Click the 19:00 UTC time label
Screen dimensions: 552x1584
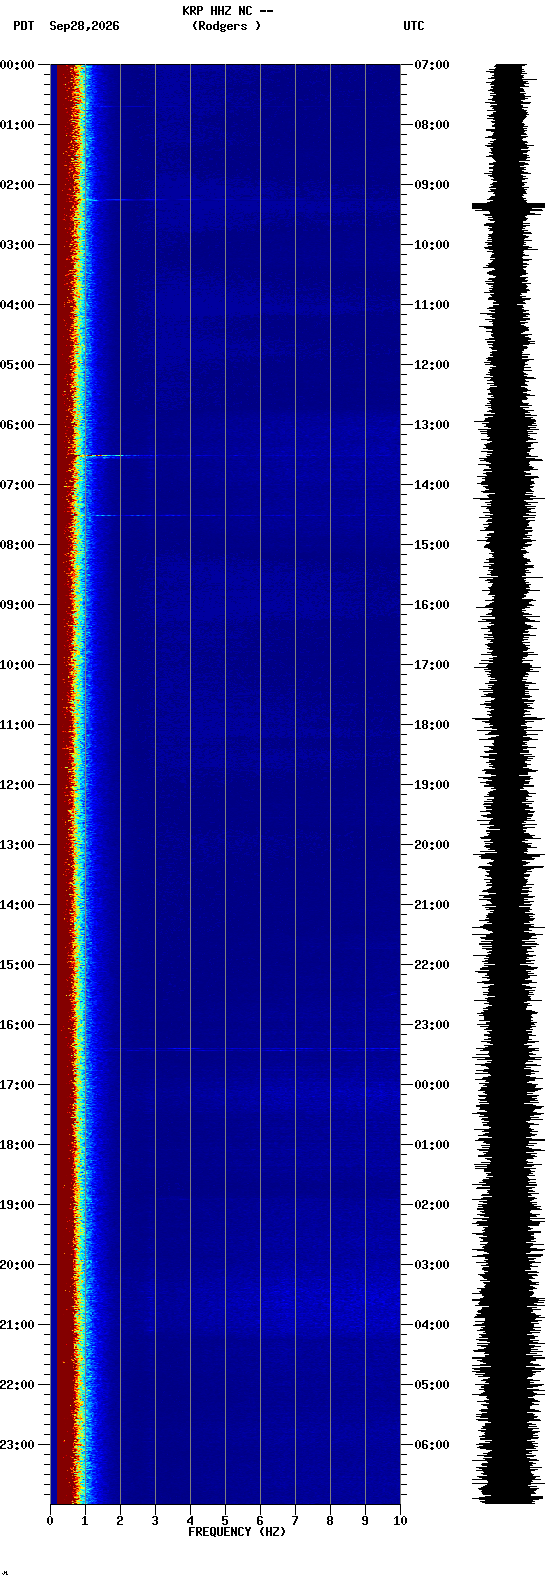431,785
